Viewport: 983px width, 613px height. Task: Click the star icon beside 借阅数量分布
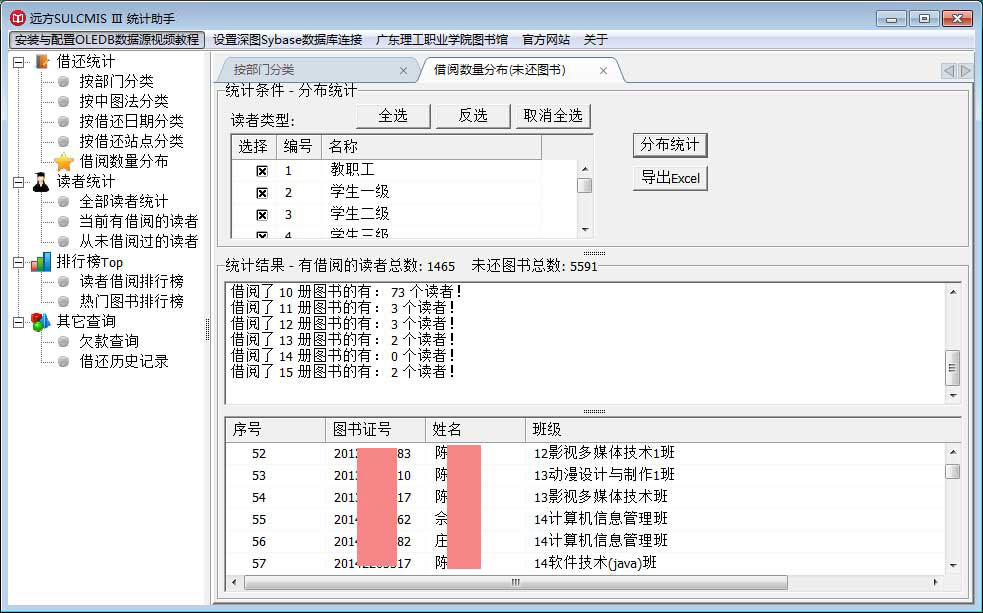point(63,162)
